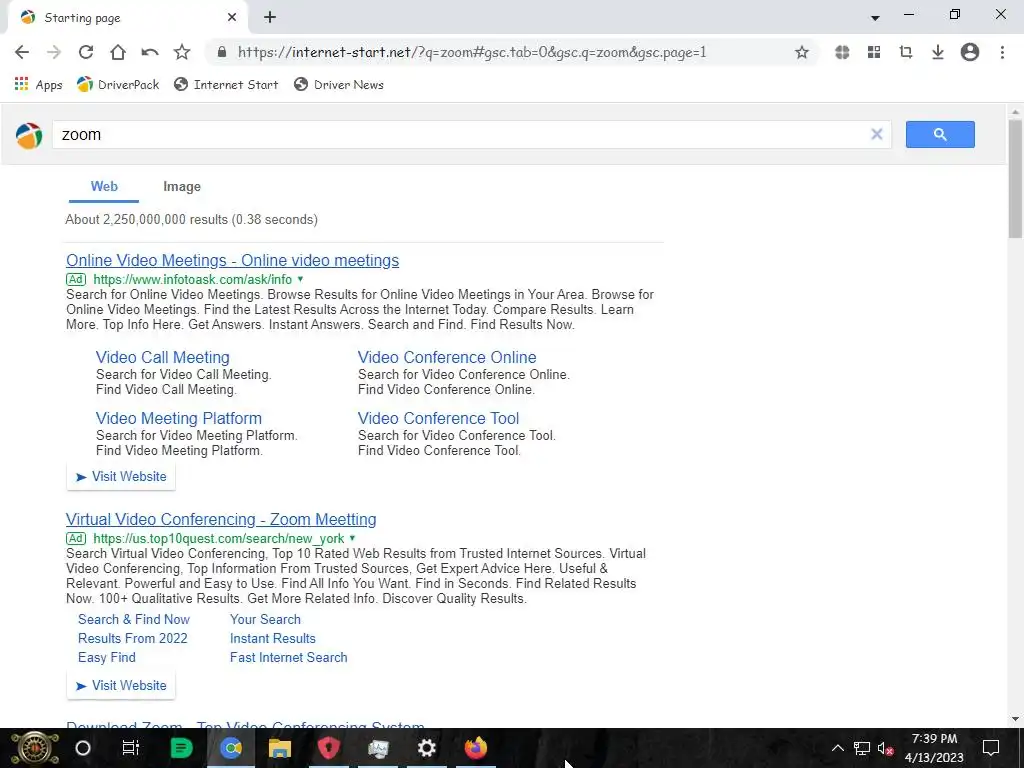1024x768 pixels.
Task: Open red shield app in taskbar
Action: [328, 748]
